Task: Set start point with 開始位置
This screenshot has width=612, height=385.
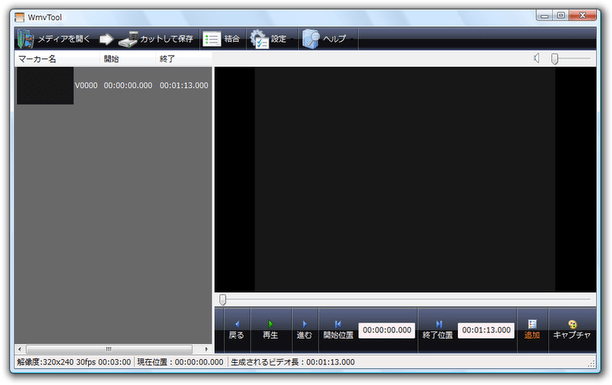Action: (x=338, y=330)
